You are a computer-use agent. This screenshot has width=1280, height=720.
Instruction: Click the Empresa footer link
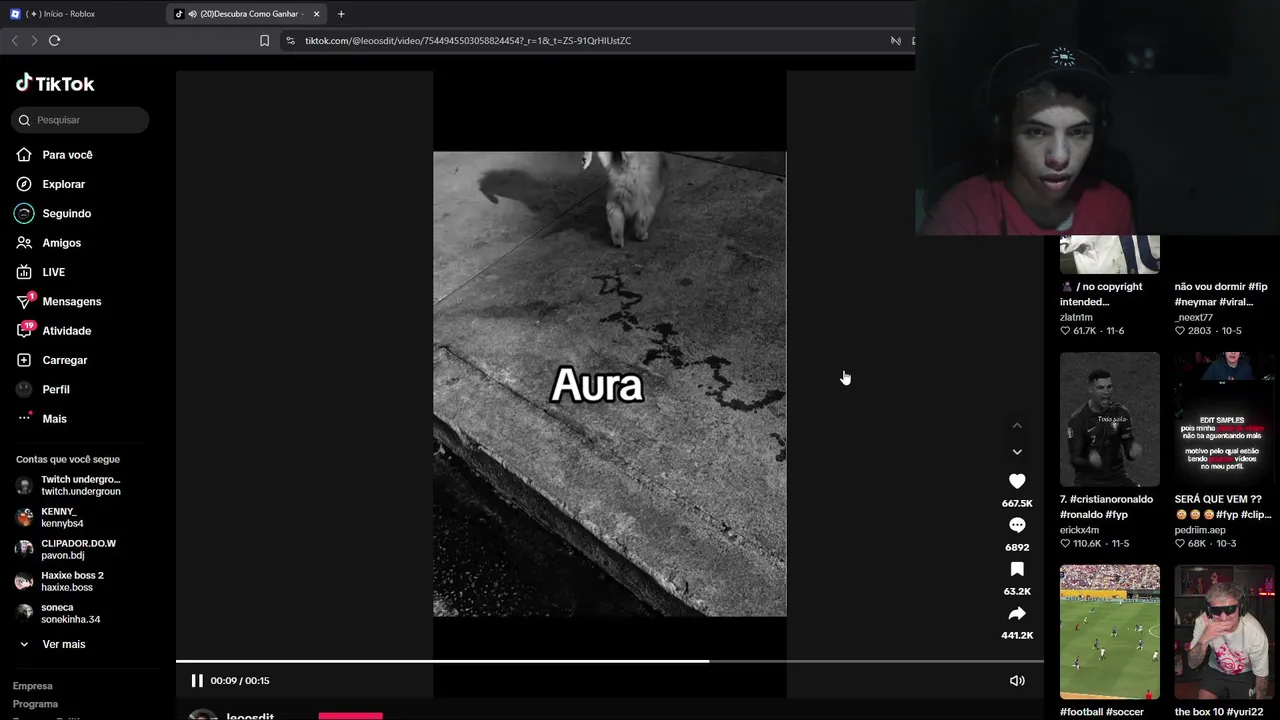click(33, 686)
